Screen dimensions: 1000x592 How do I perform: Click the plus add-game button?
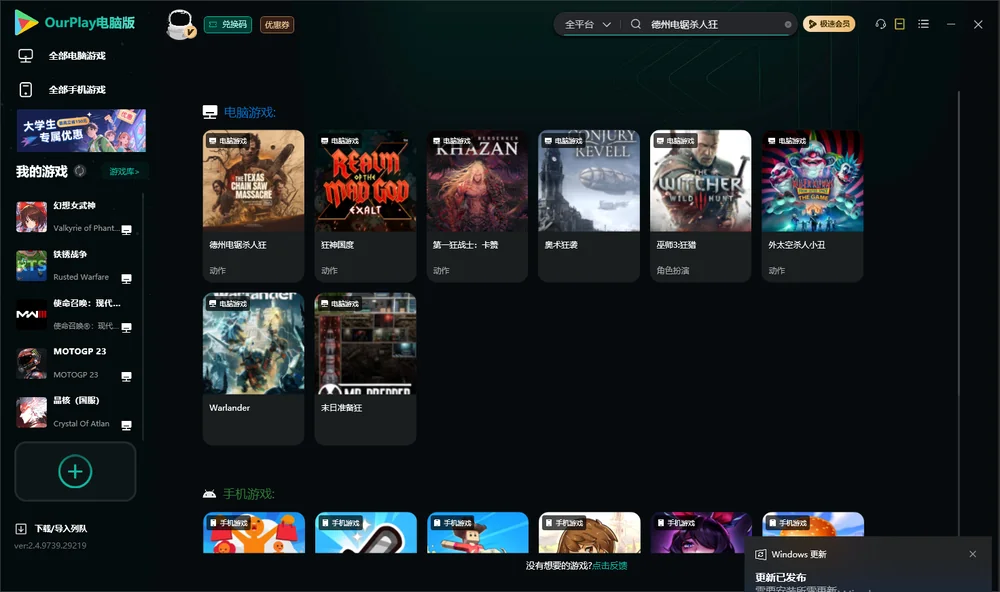coord(75,471)
